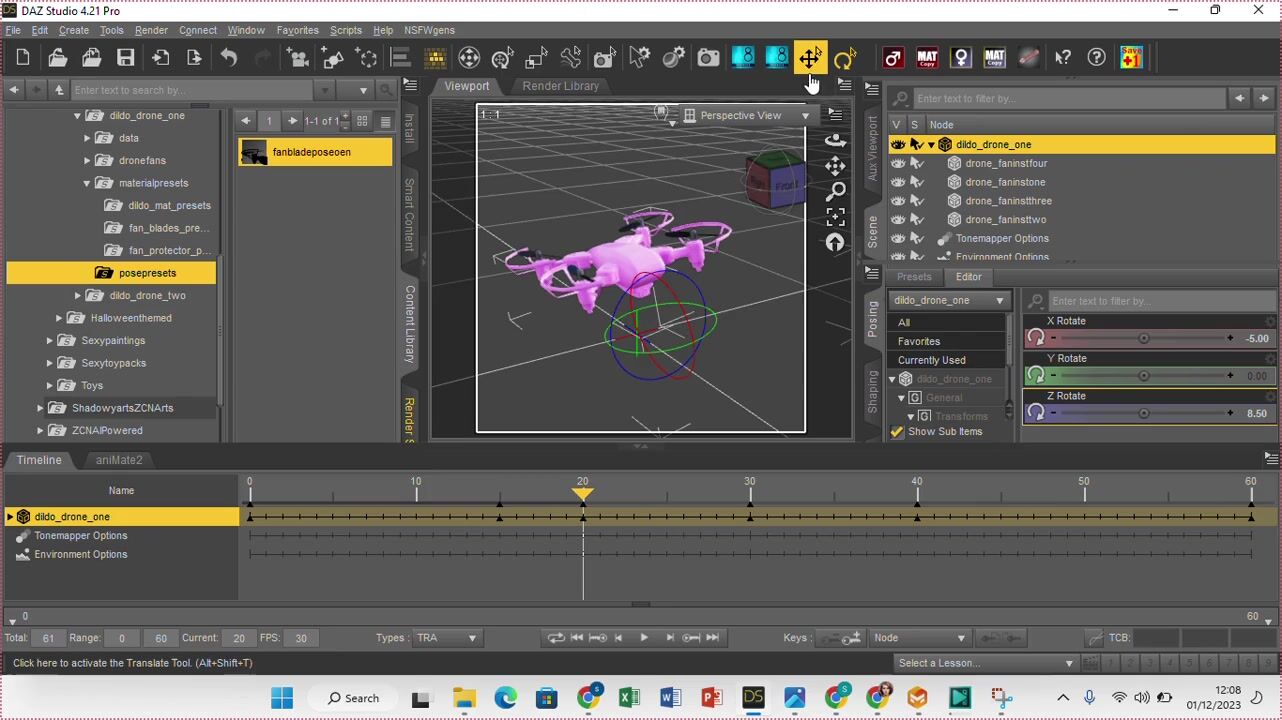Activate the Rotate tool icon
Viewport: 1282px width, 720px height.
click(x=844, y=58)
